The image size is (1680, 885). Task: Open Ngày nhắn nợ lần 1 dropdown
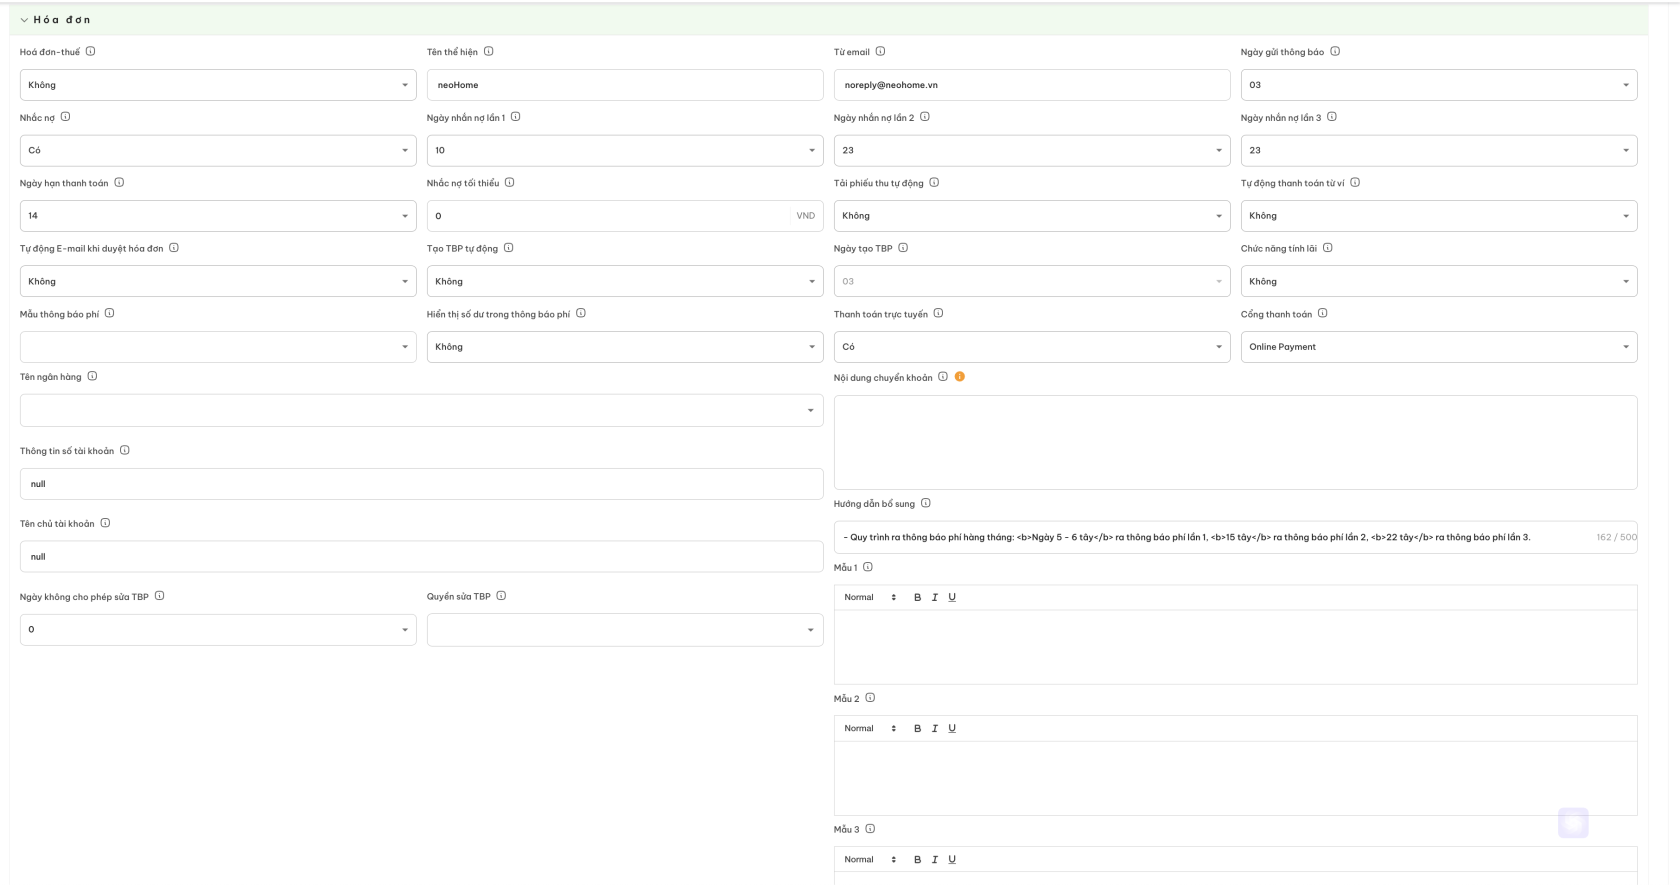coord(625,150)
